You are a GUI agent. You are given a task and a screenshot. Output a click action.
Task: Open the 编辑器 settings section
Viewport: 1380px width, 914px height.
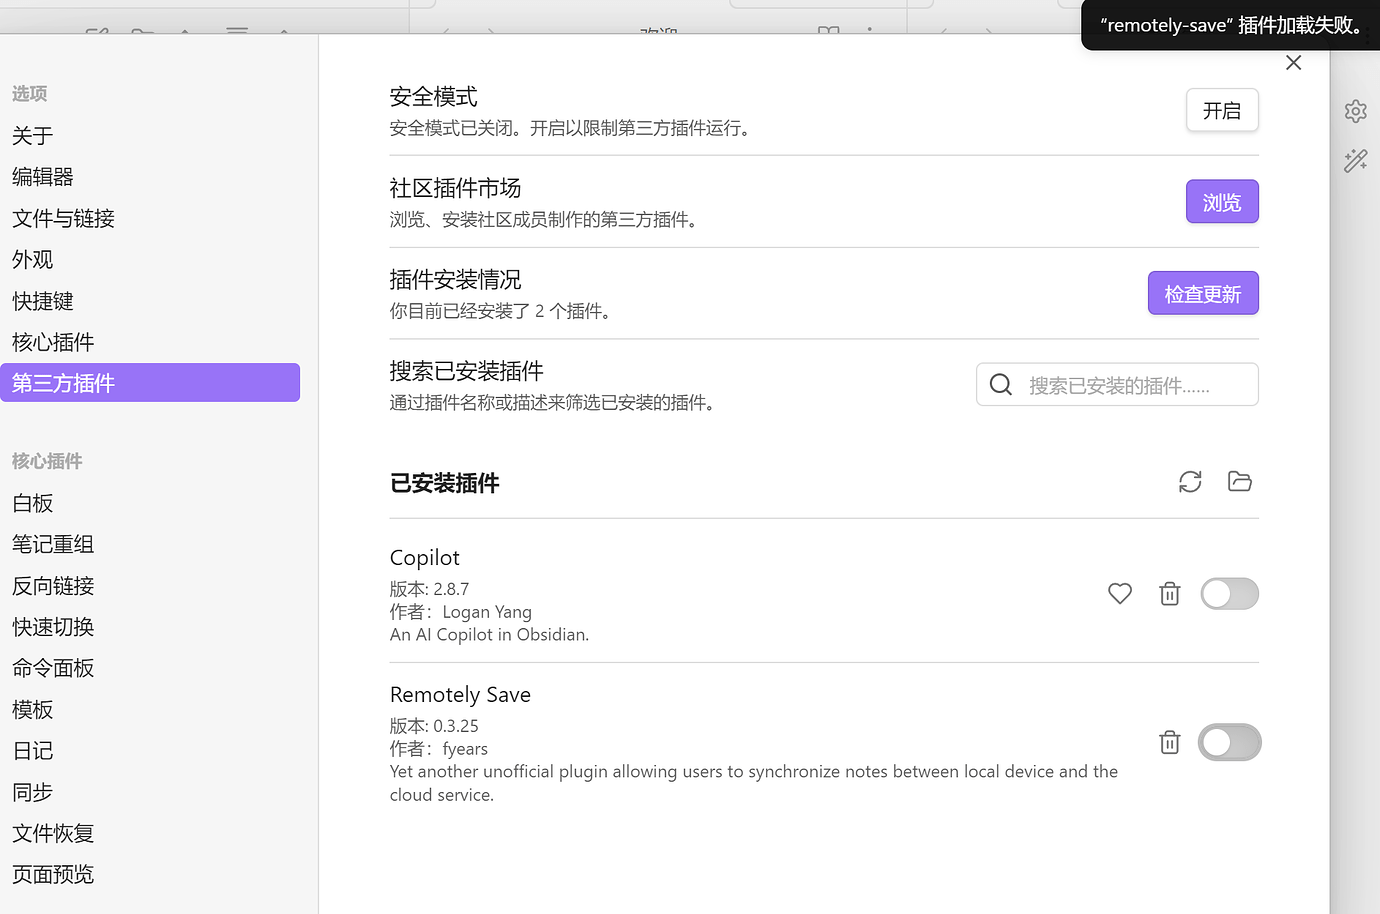click(x=42, y=176)
